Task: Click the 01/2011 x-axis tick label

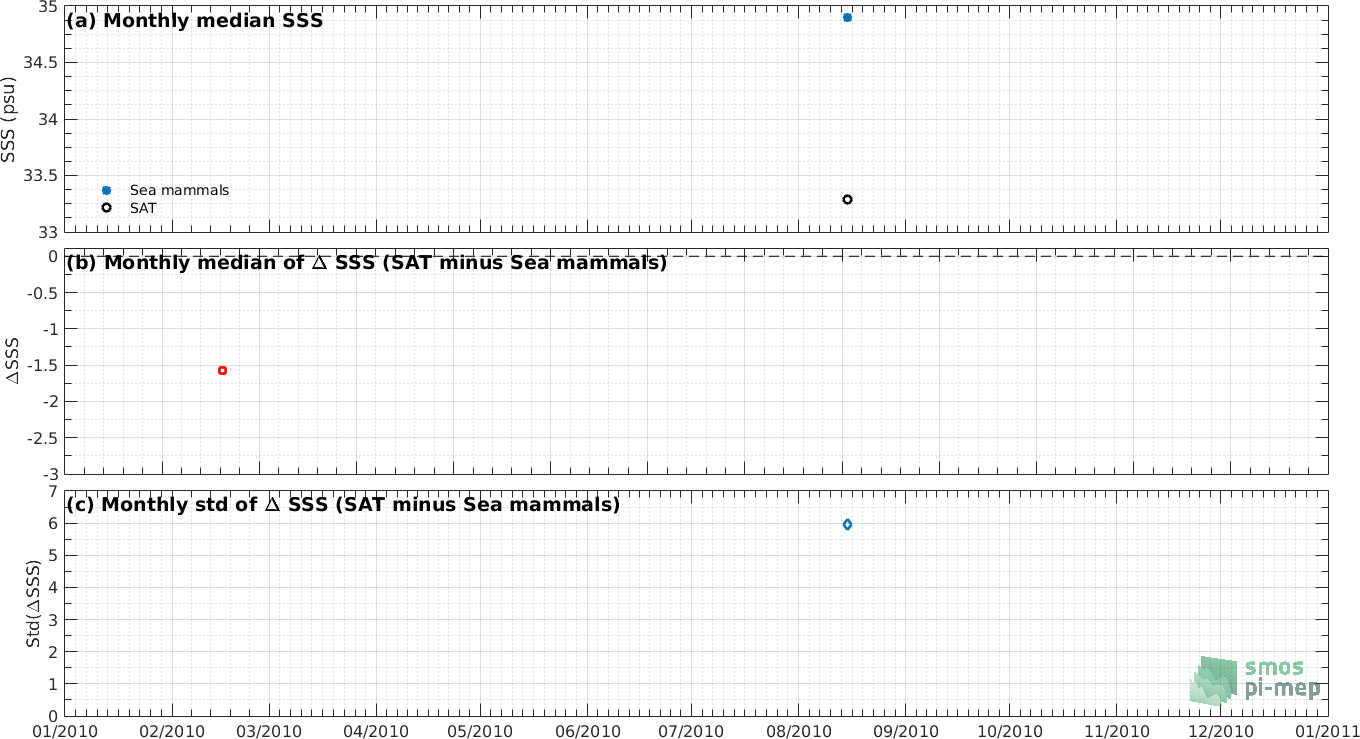Action: pos(1326,730)
